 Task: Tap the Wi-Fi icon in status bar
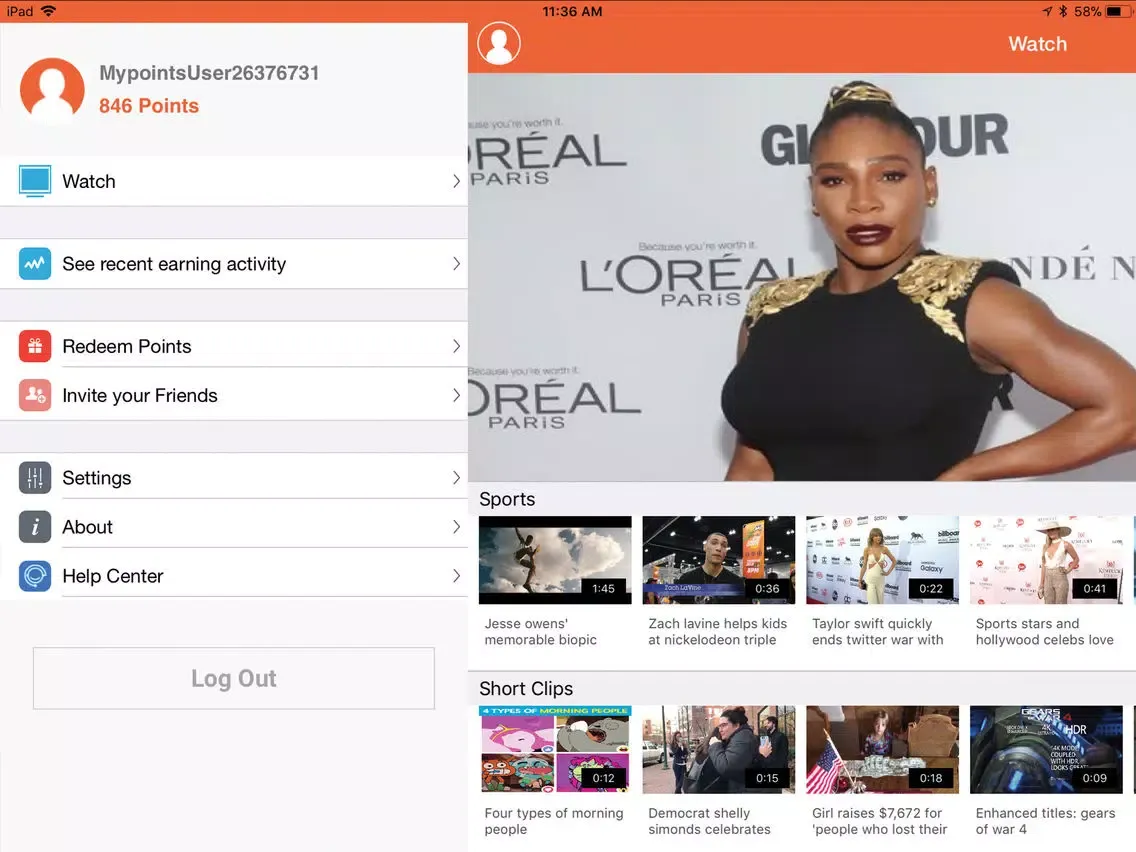[49, 11]
